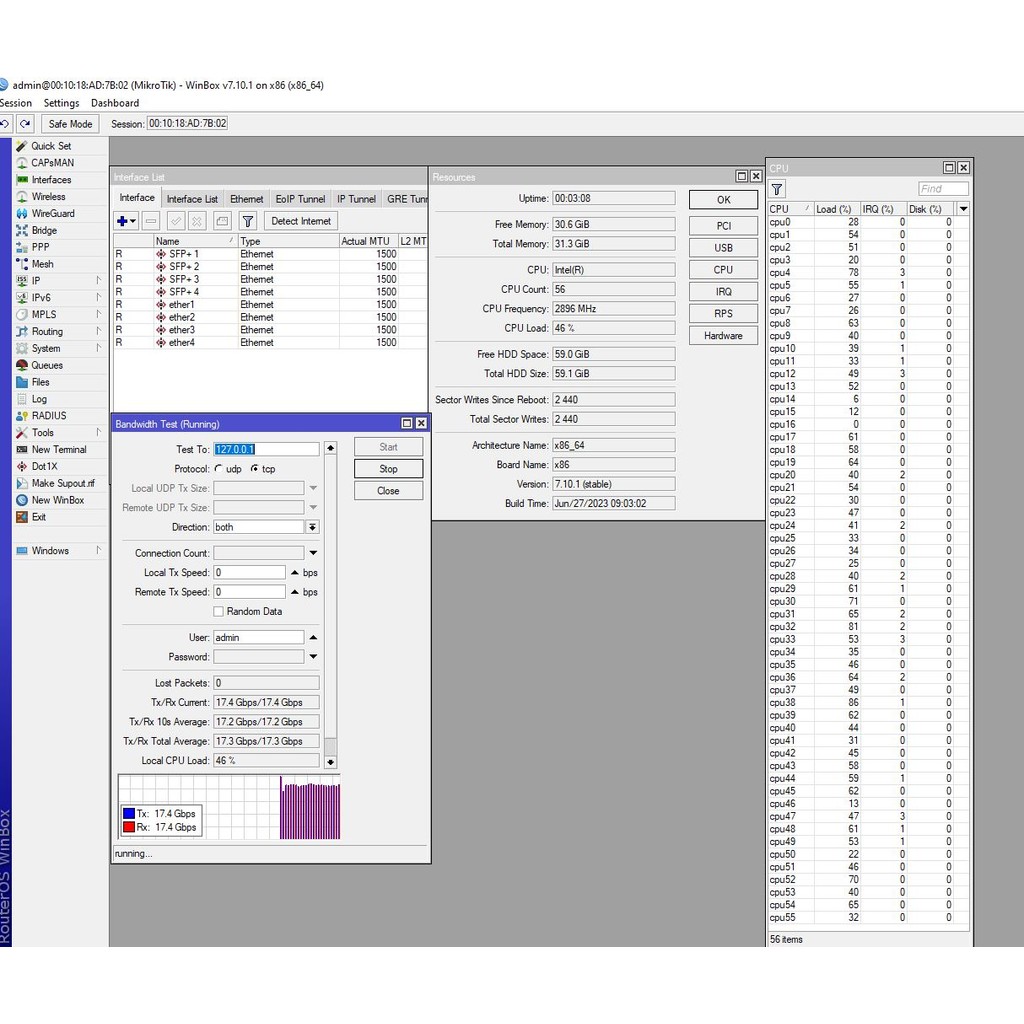Open the Settings menu
The width and height of the screenshot is (1024, 1024).
(61, 103)
